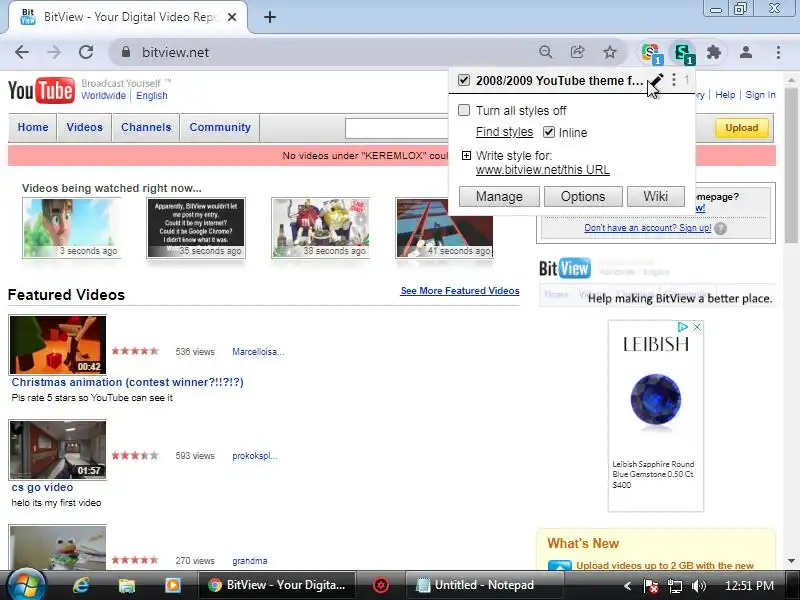Open the Windows Start orb
Image resolution: width=800 pixels, height=600 pixels.
pos(26,585)
